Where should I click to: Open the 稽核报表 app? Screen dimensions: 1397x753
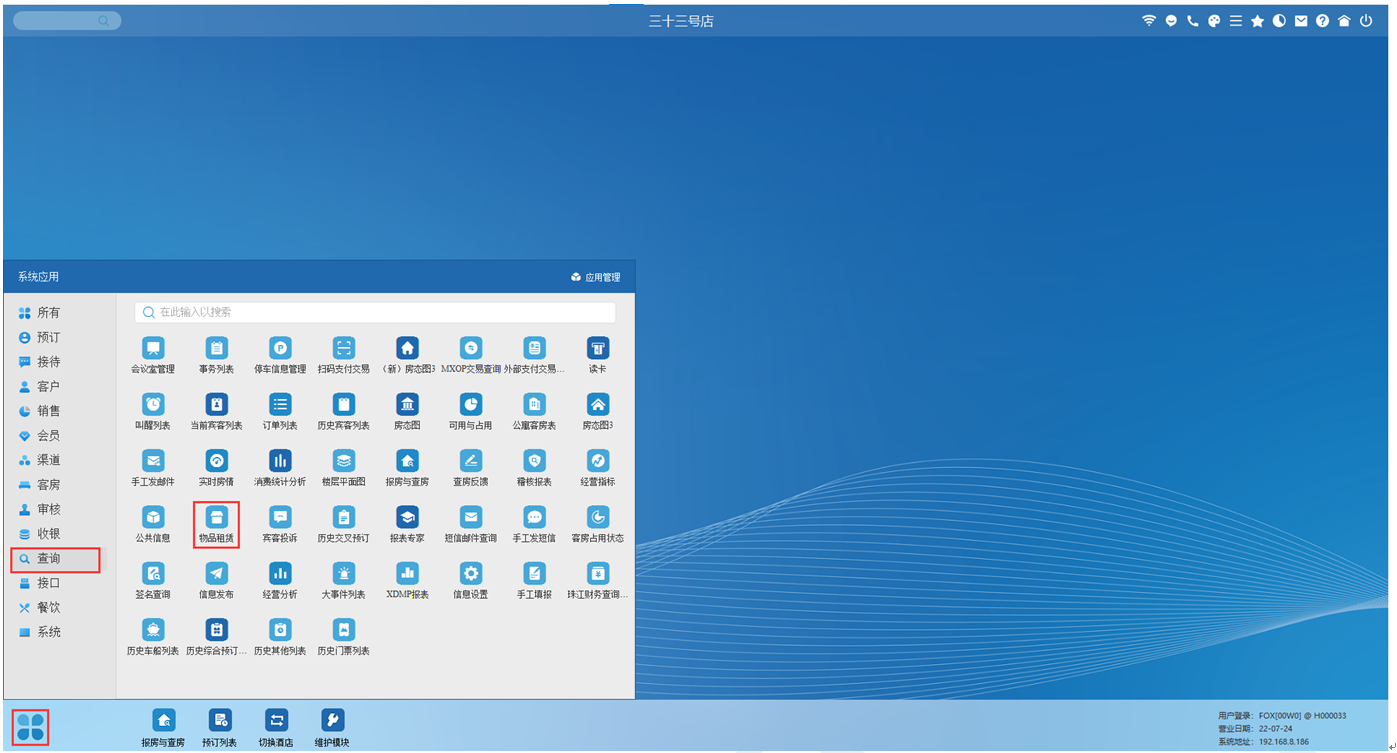tap(535, 461)
